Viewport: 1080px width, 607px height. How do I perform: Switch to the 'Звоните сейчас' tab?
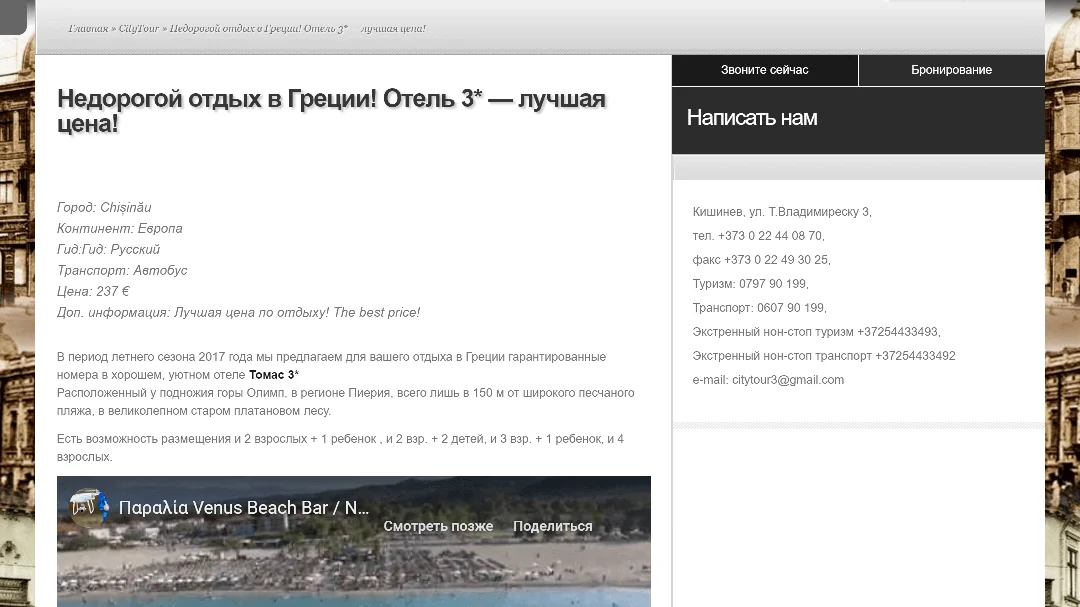point(765,70)
